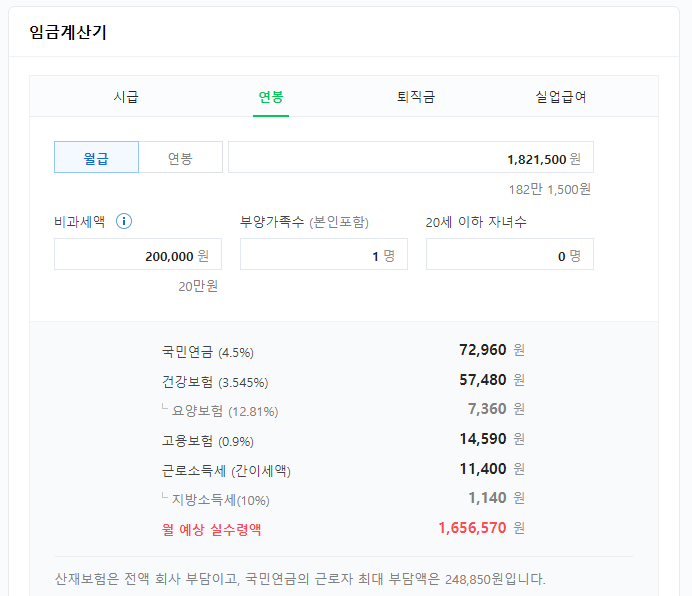Select the 연봉 toggle button beside 월급

181,157
